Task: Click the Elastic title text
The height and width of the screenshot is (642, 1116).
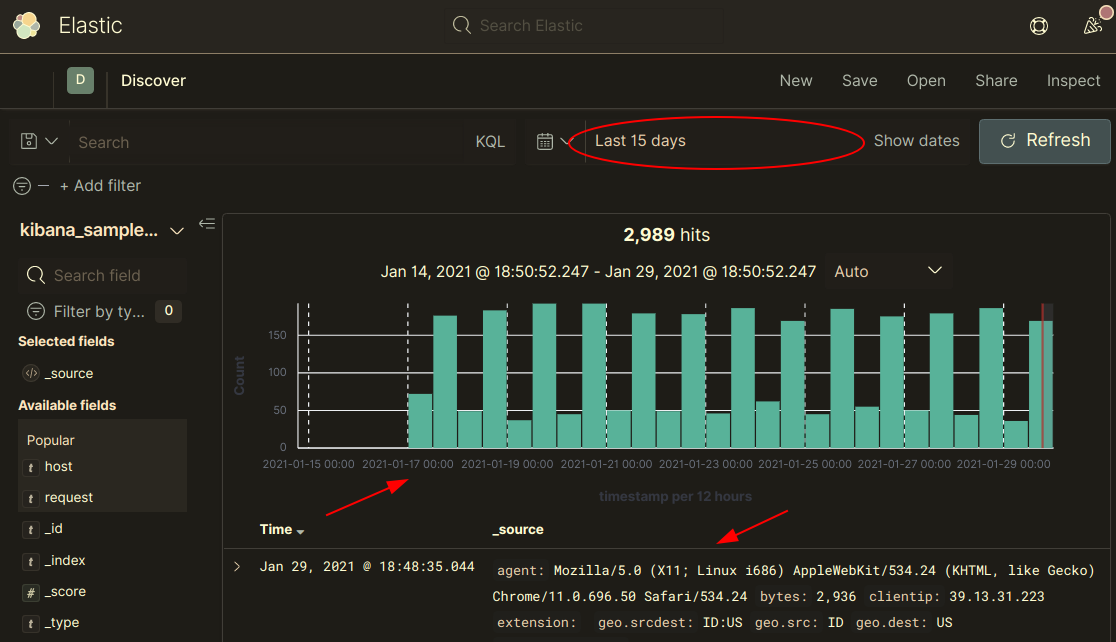Action: [90, 26]
